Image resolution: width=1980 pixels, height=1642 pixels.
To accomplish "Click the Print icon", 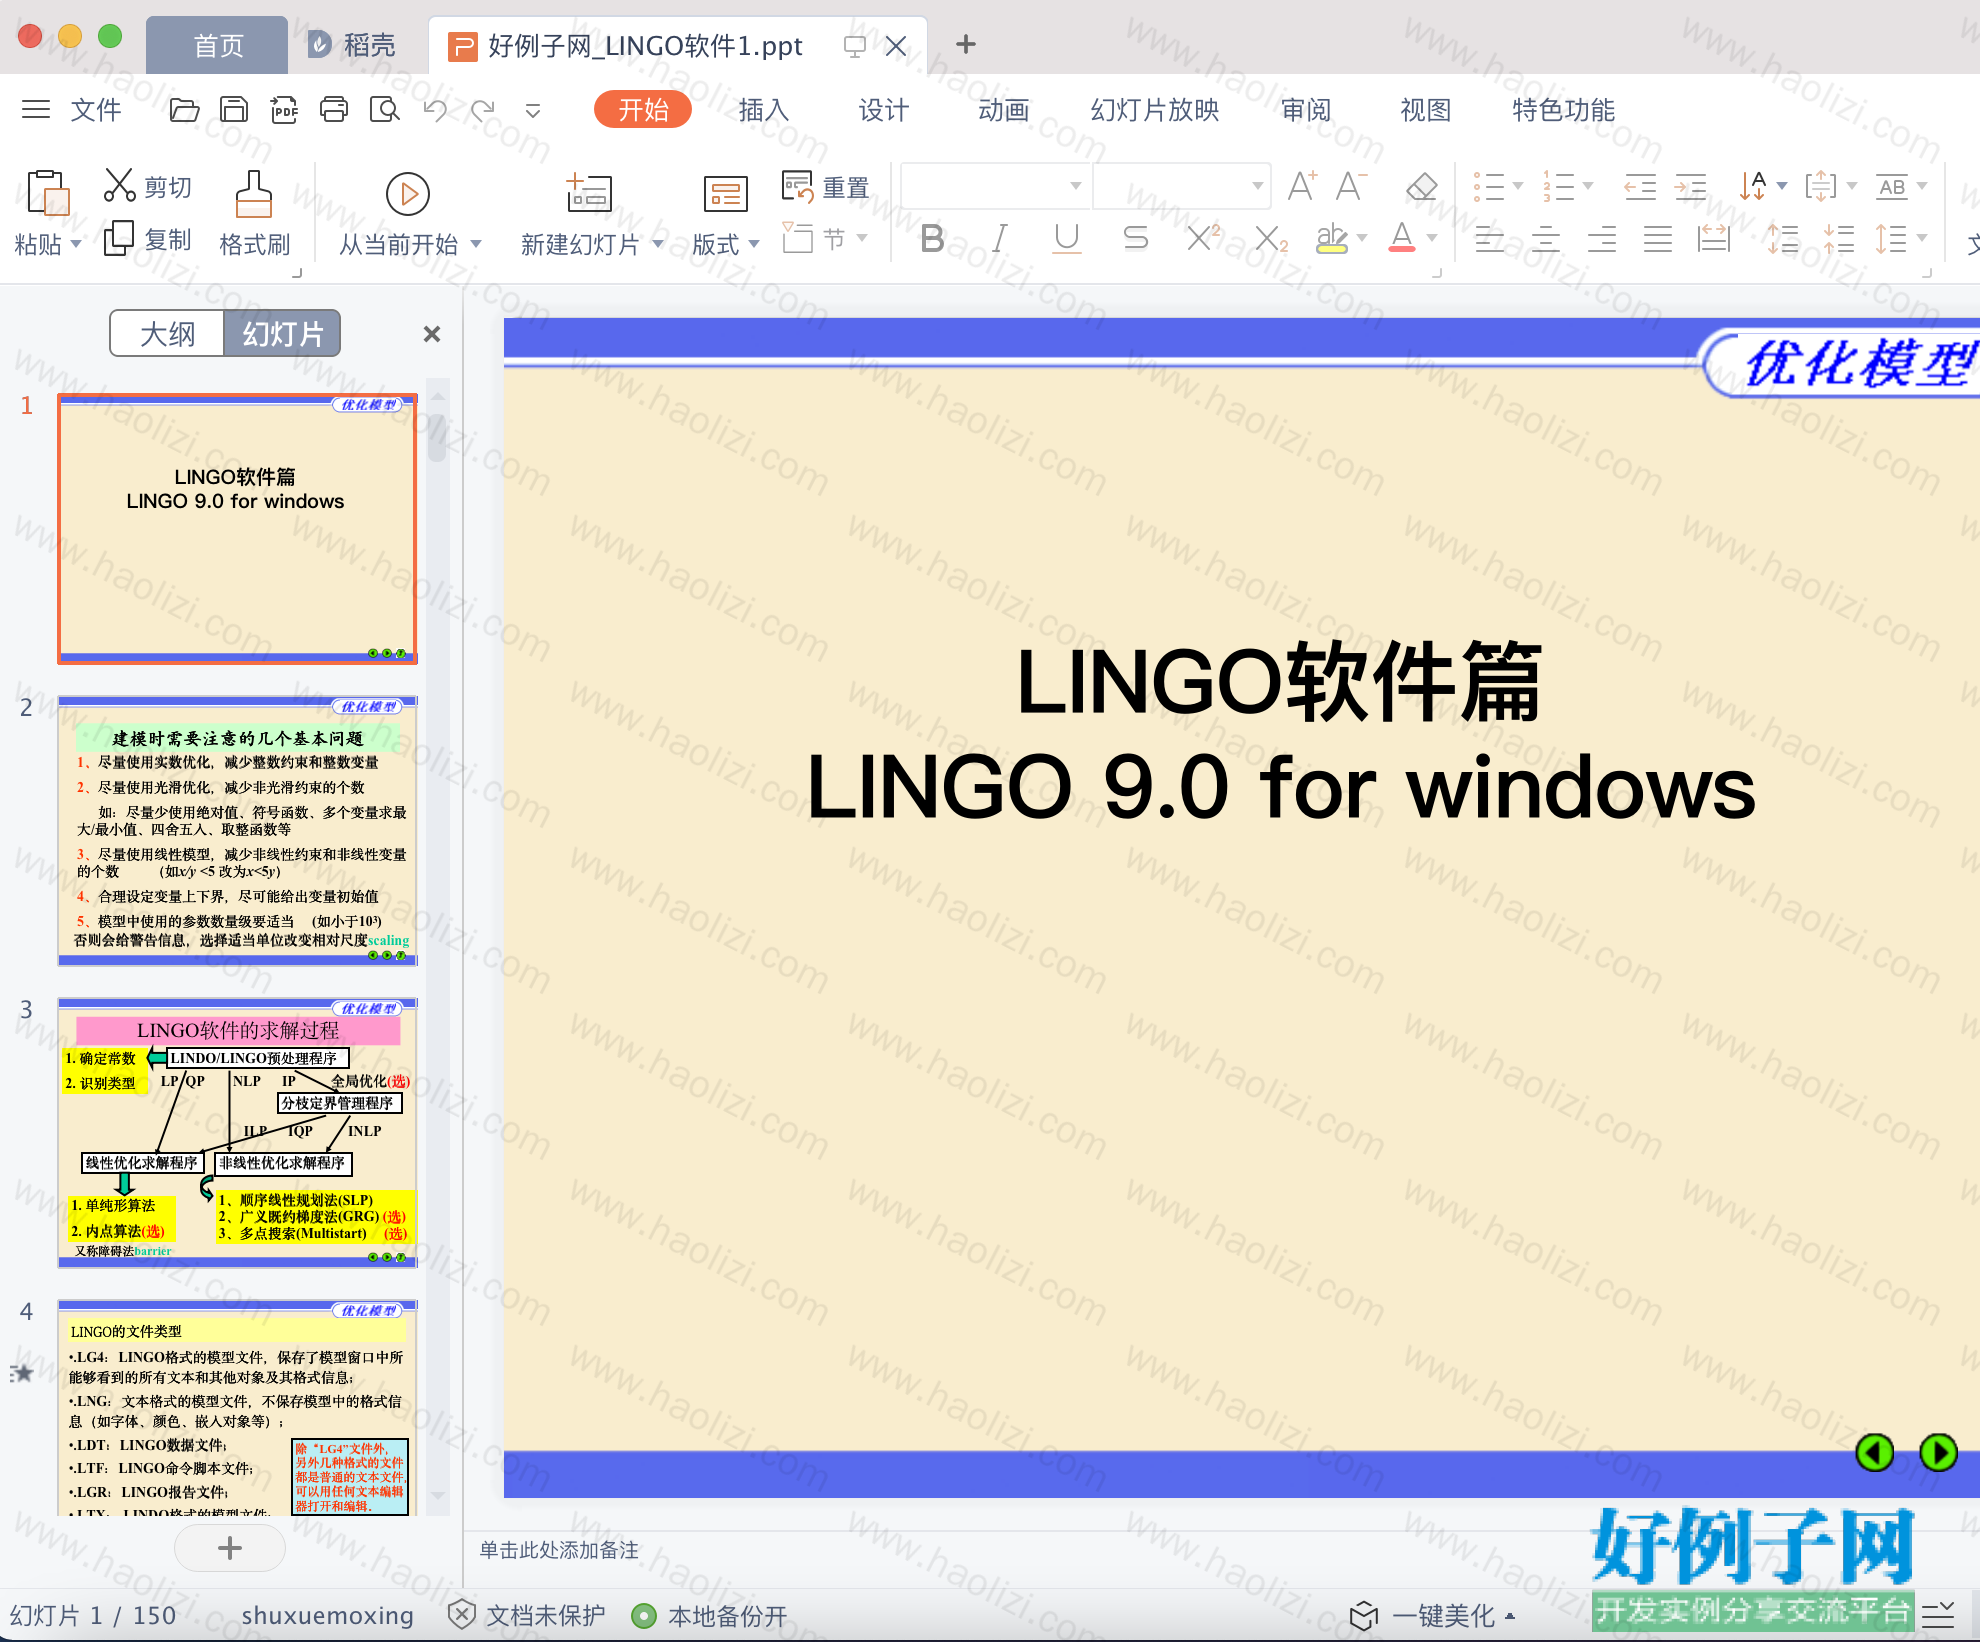I will [334, 109].
